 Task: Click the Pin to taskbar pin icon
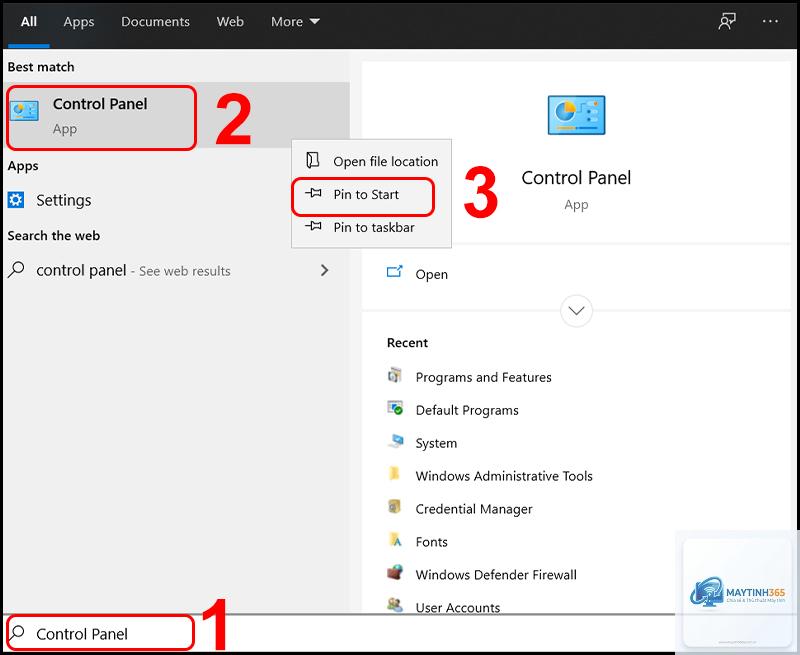313,226
